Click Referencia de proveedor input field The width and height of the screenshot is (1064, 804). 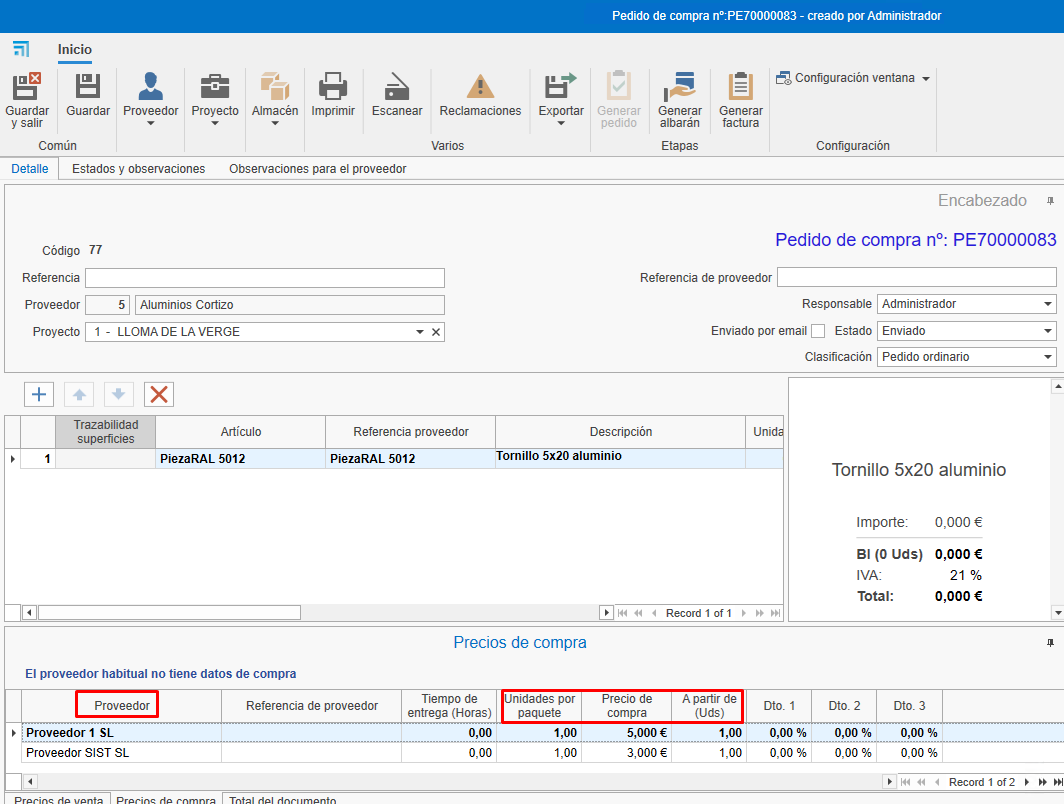pos(916,277)
